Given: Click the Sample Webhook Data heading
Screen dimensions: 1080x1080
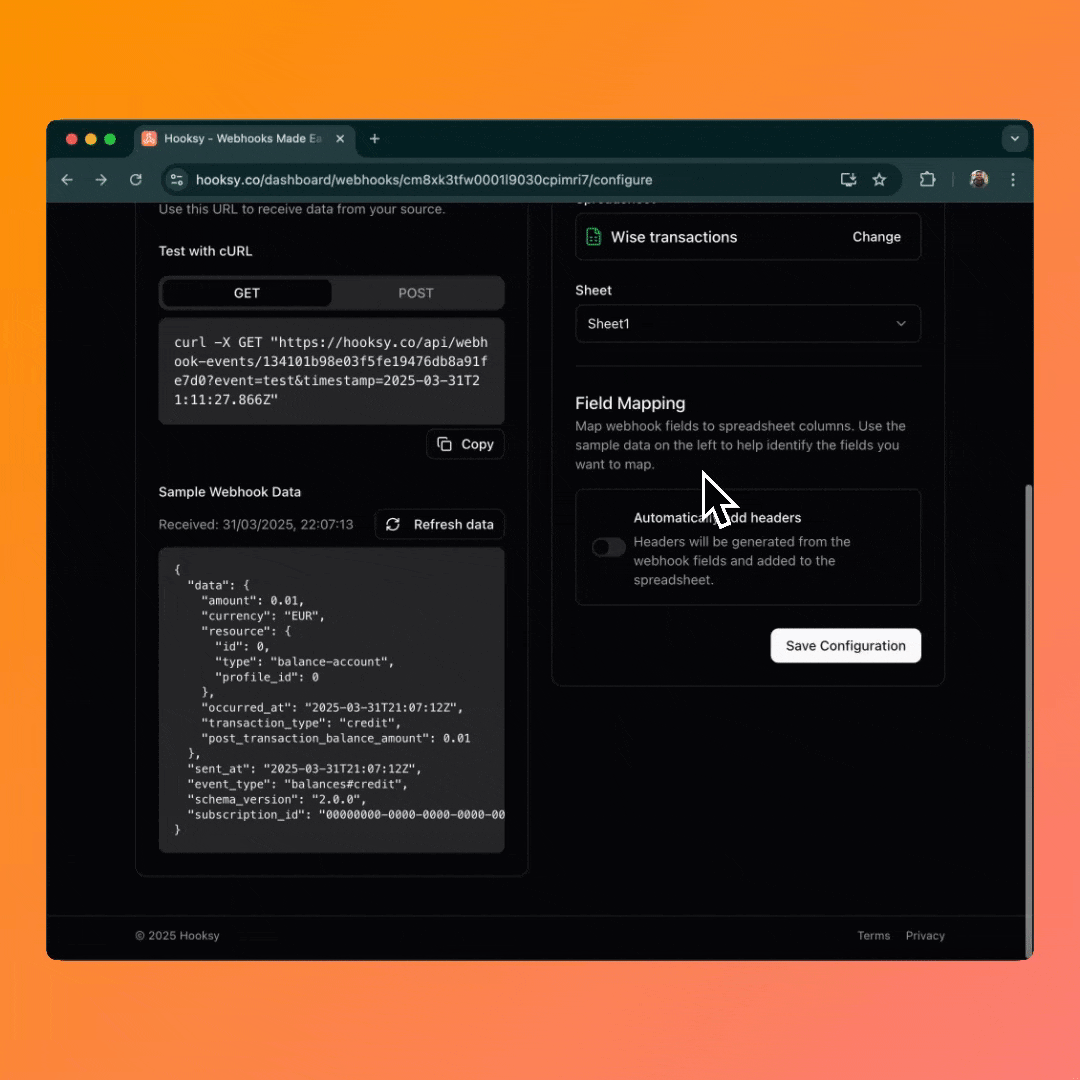Looking at the screenshot, I should coord(229,492).
